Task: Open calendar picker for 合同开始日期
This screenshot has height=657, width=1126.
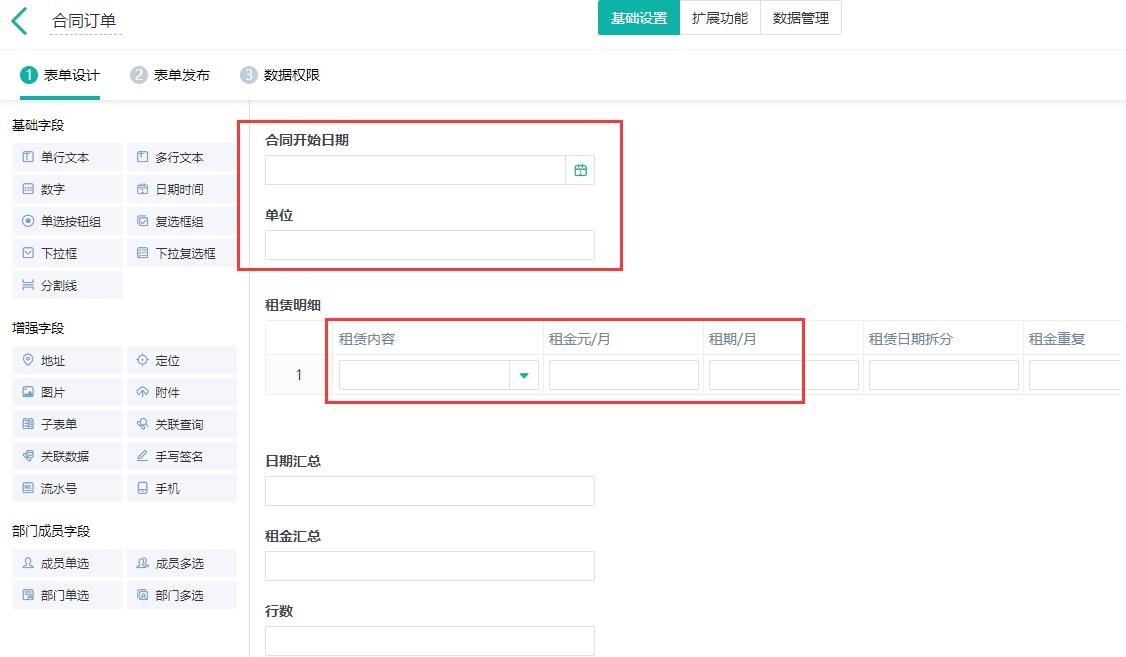Action: (x=580, y=170)
